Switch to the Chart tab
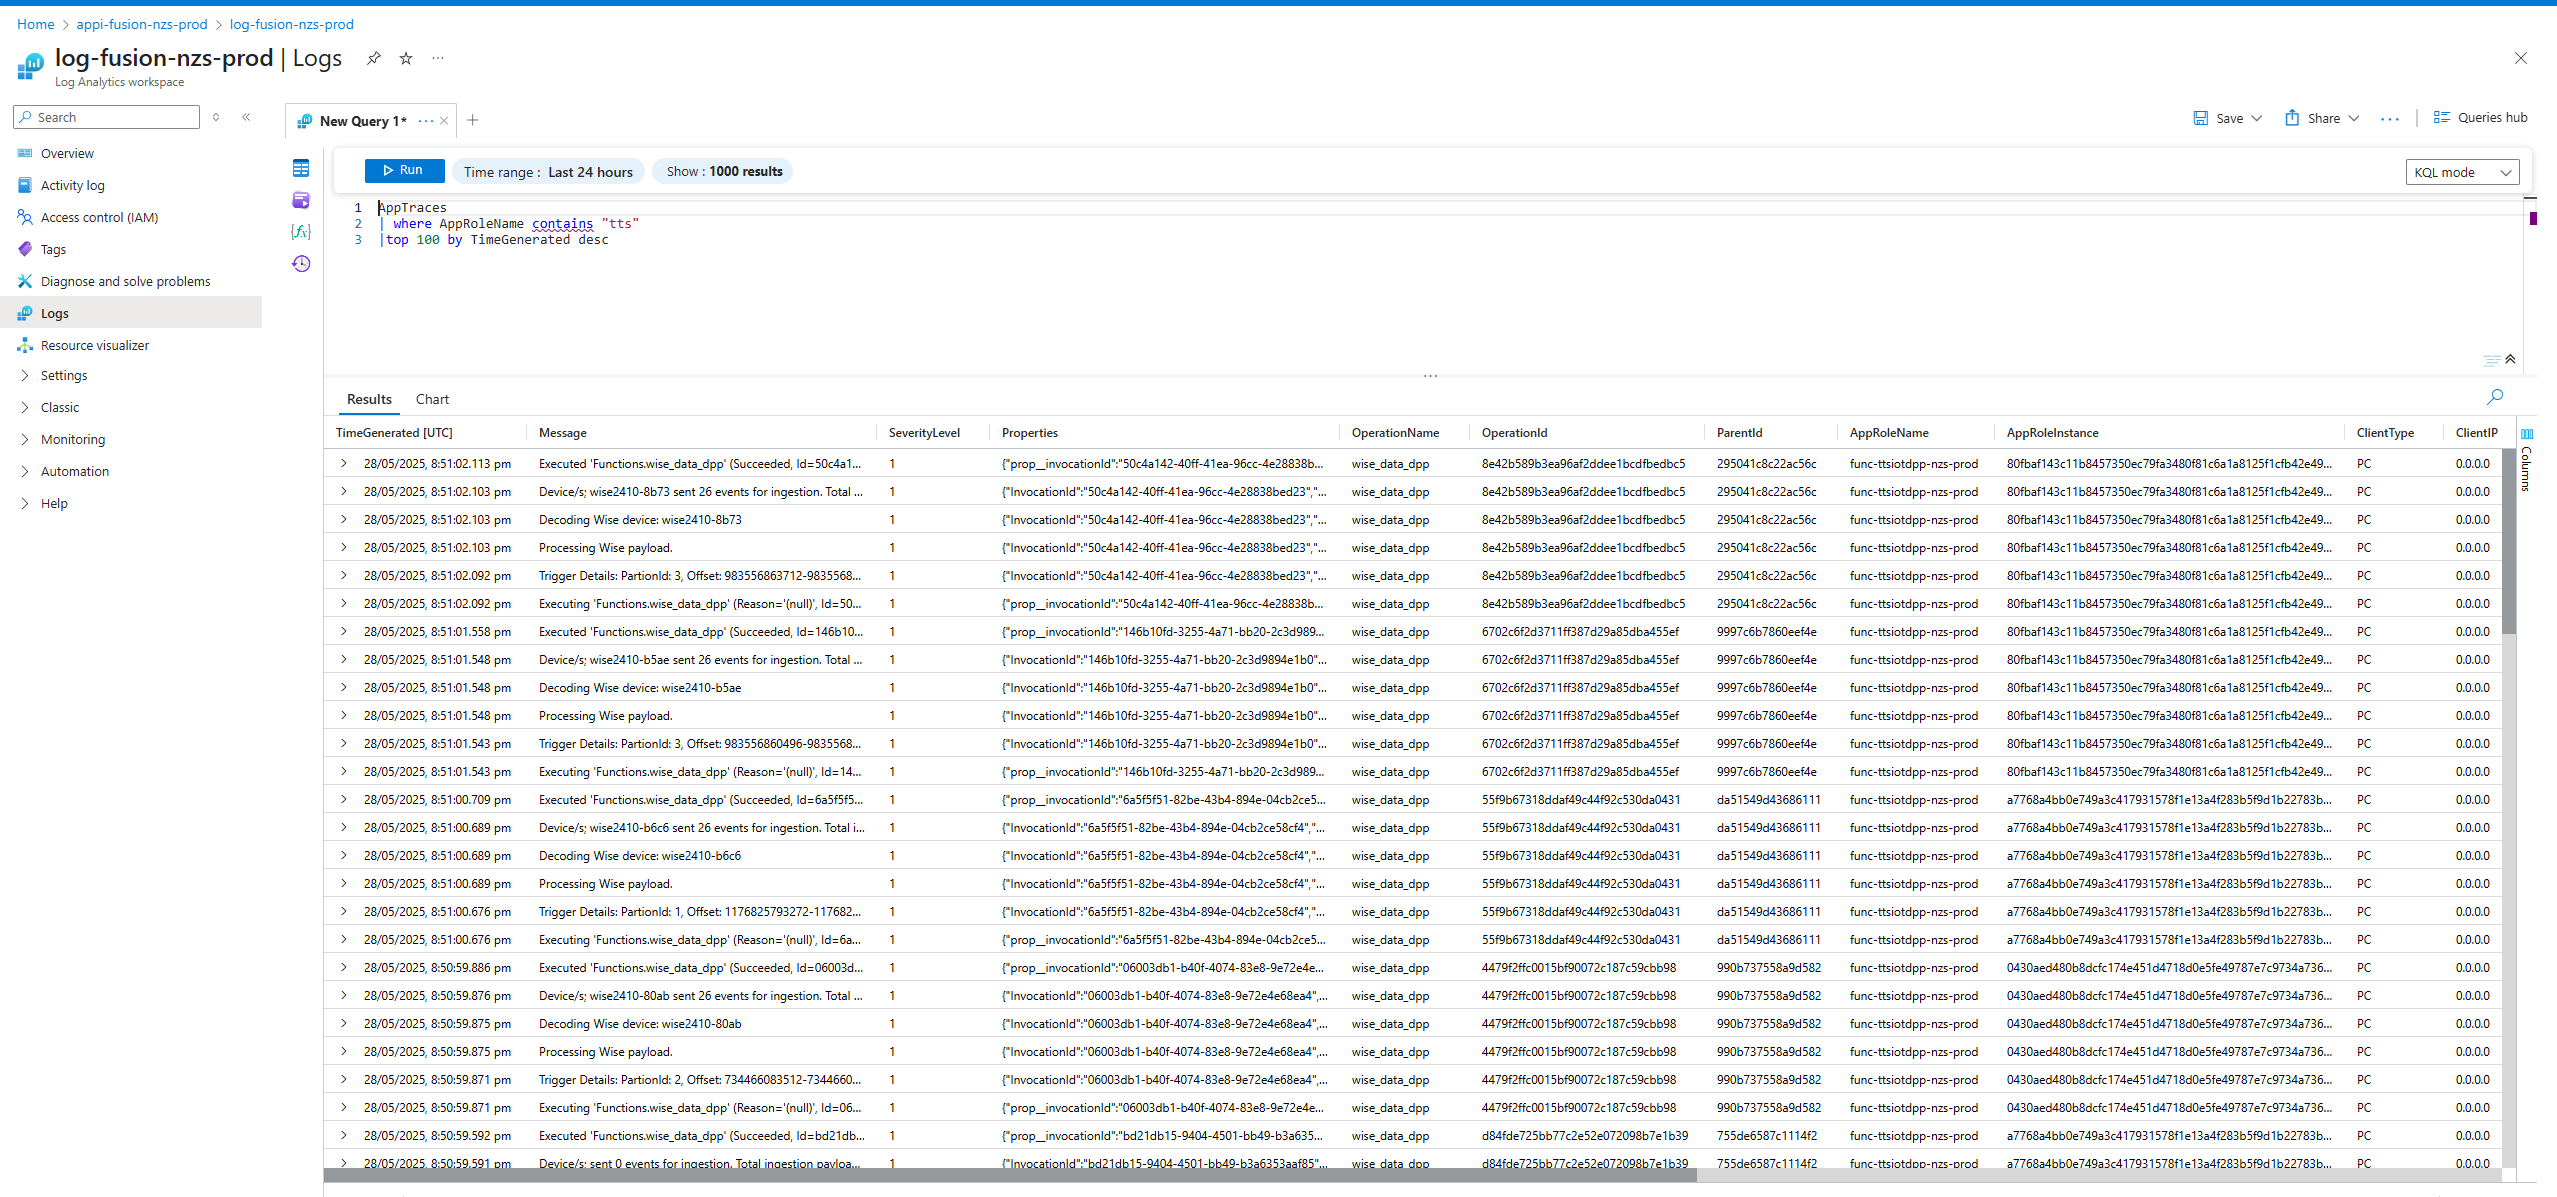This screenshot has height=1197, width=2557. pos(432,399)
